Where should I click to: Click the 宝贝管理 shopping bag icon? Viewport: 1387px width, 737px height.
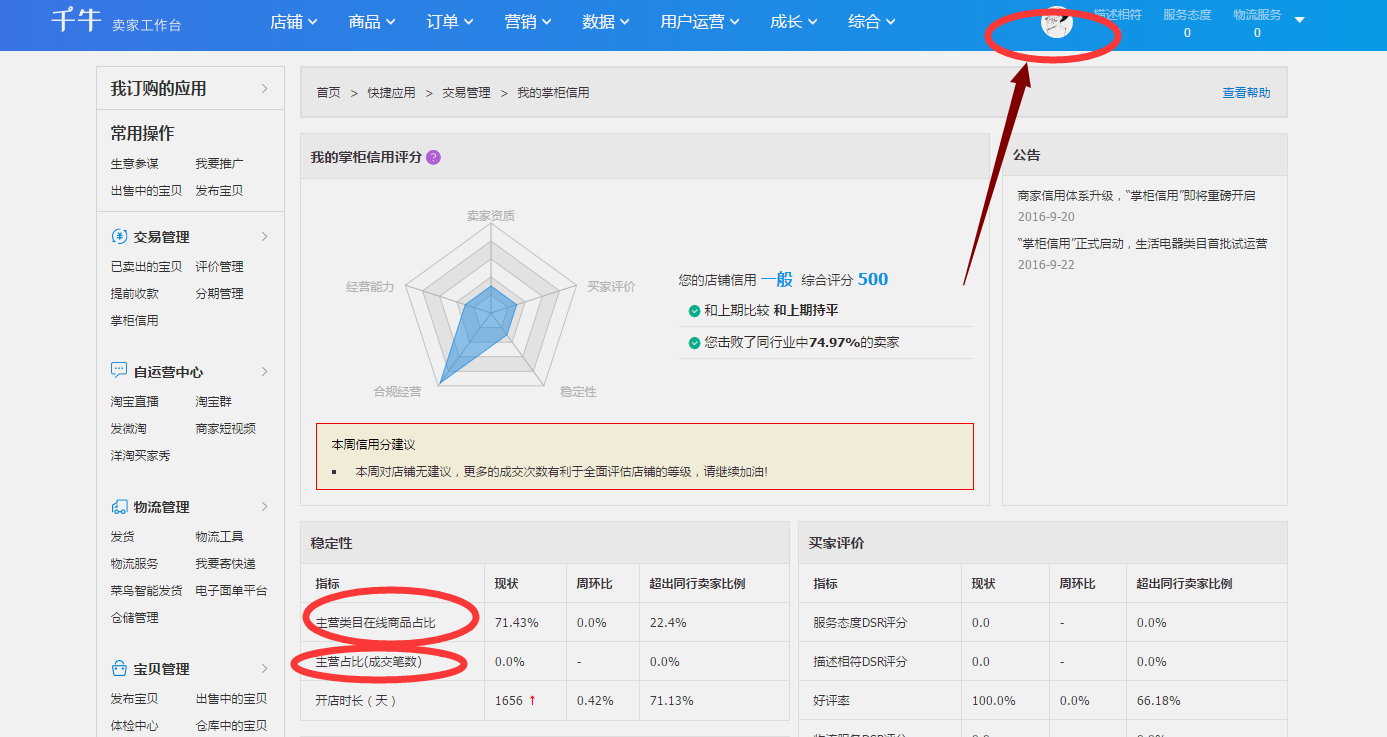(119, 669)
